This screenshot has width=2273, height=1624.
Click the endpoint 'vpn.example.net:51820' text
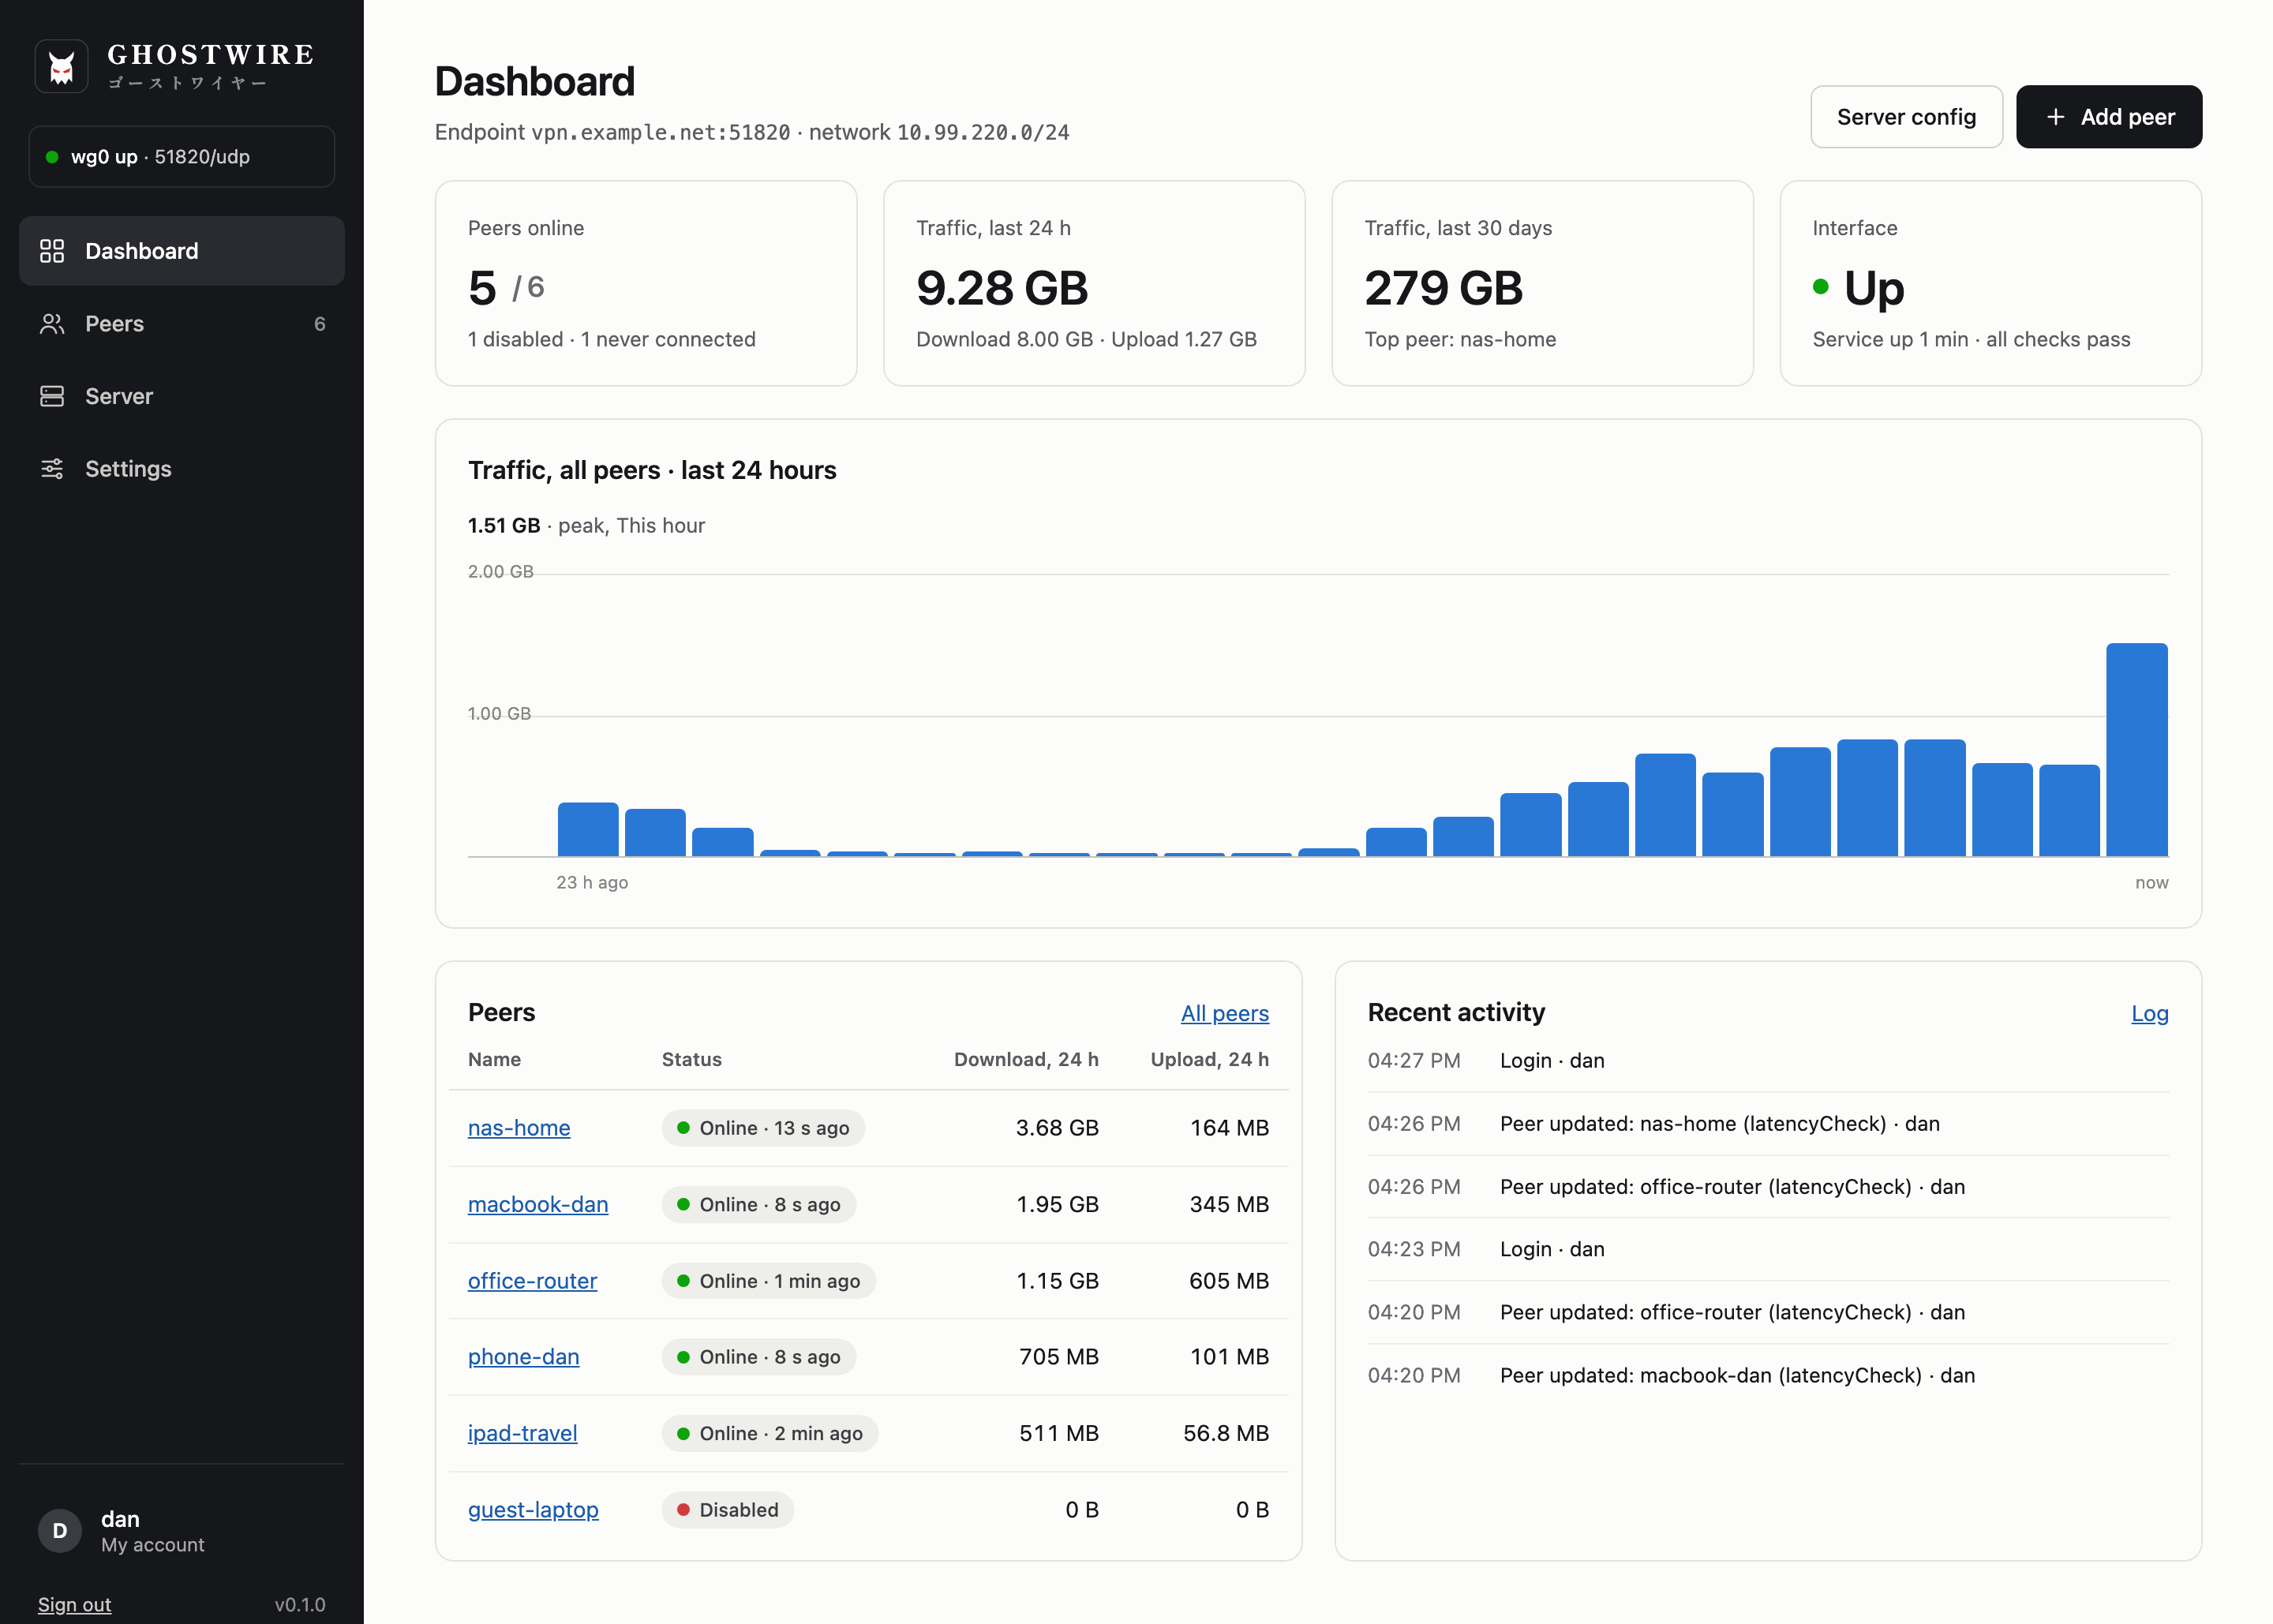(x=660, y=132)
